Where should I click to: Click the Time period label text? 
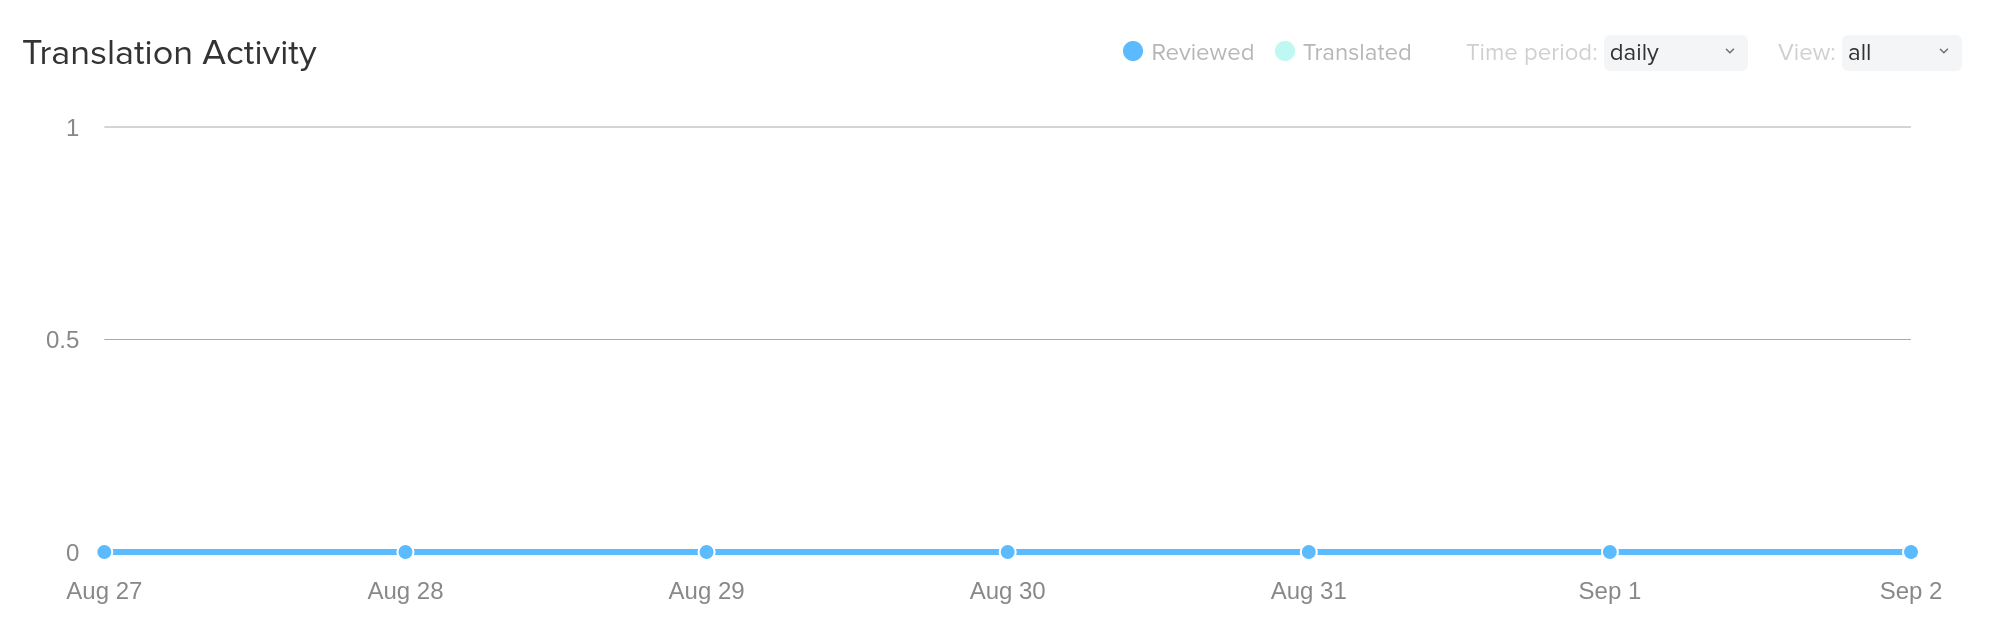(1530, 53)
